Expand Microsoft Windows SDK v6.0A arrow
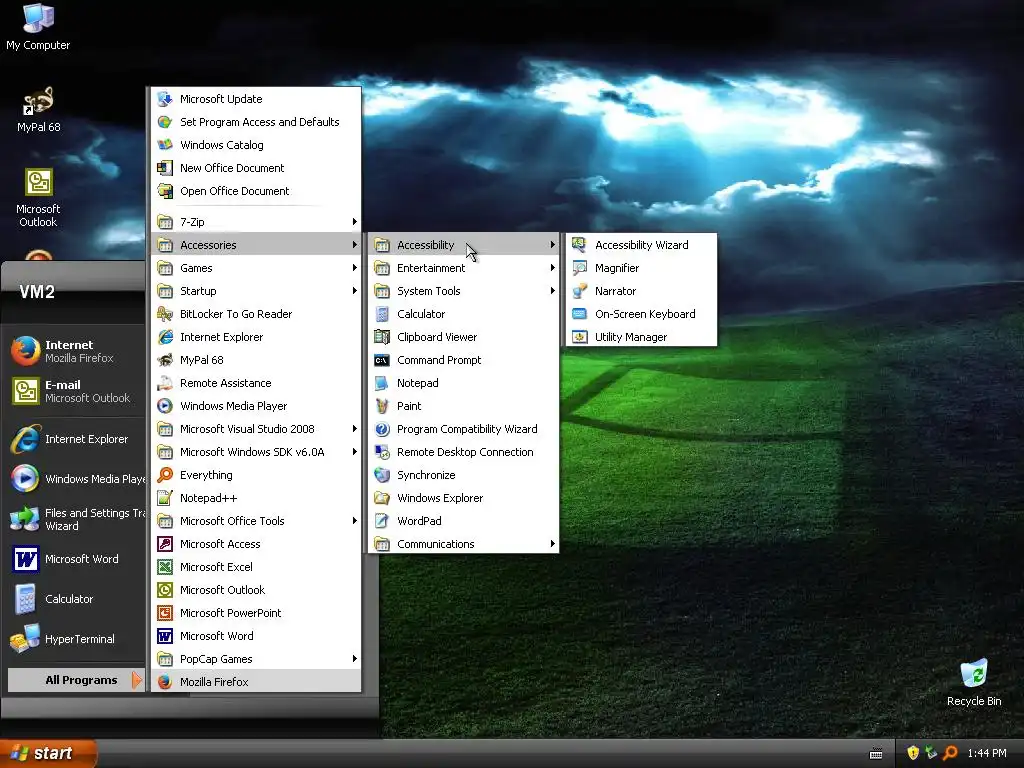The width and height of the screenshot is (1024, 768). coord(354,452)
